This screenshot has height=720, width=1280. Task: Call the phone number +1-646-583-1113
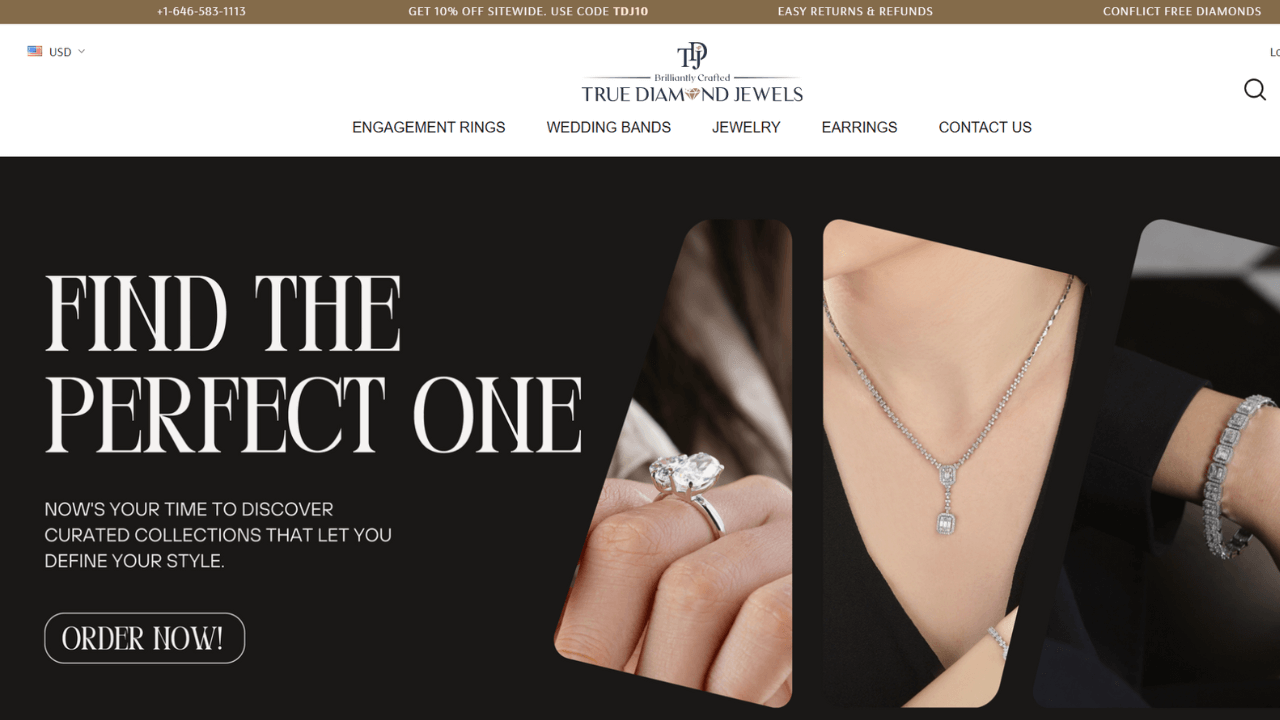[x=201, y=12]
